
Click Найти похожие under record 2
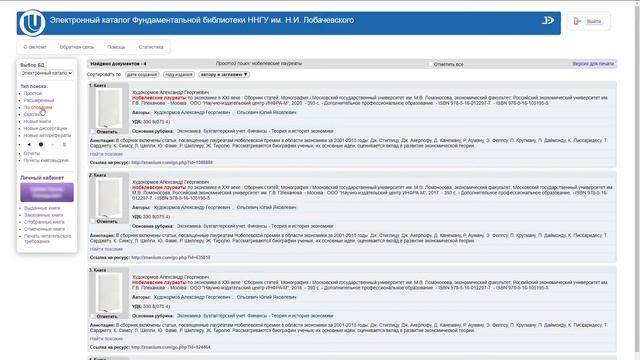coord(106,249)
